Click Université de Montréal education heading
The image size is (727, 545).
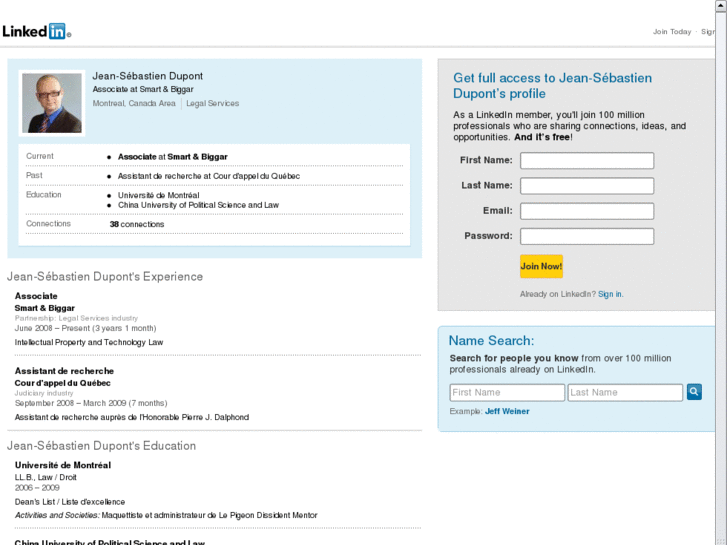point(62,465)
